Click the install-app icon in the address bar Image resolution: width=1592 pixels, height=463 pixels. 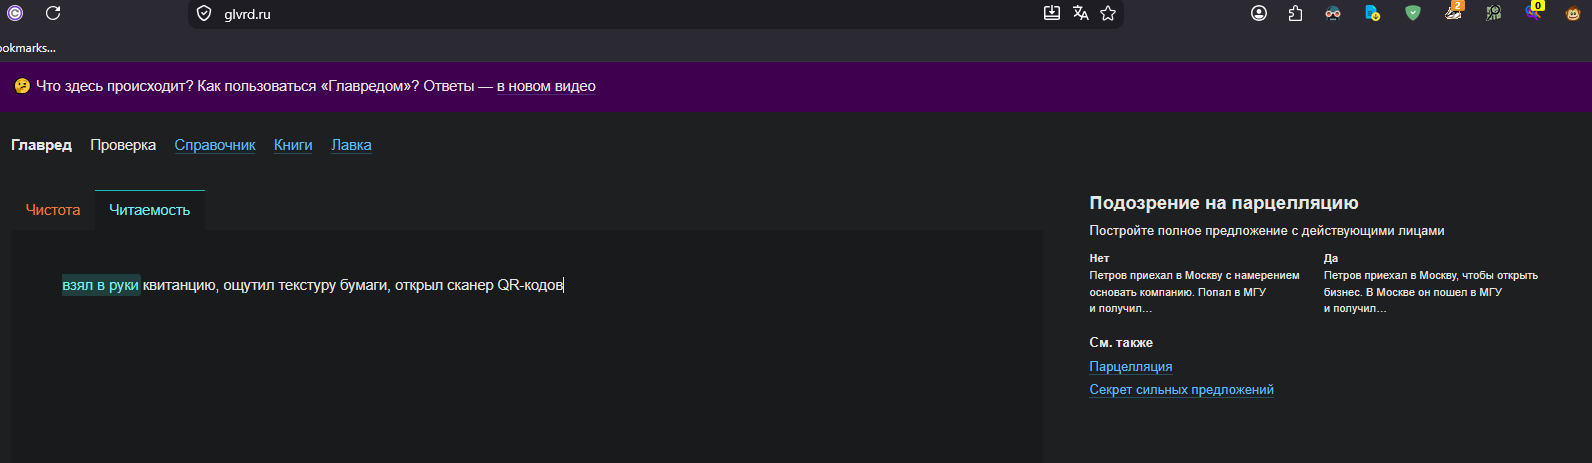[x=1052, y=13]
